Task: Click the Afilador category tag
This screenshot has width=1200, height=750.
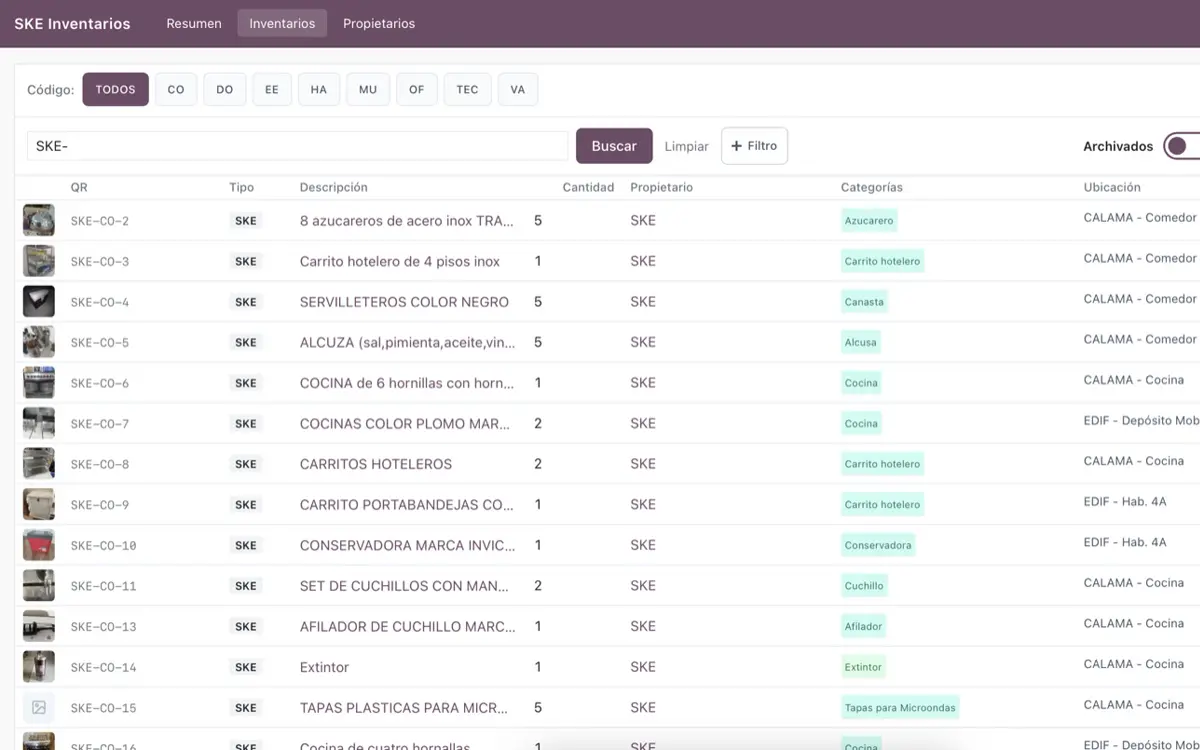Action: pos(863,626)
